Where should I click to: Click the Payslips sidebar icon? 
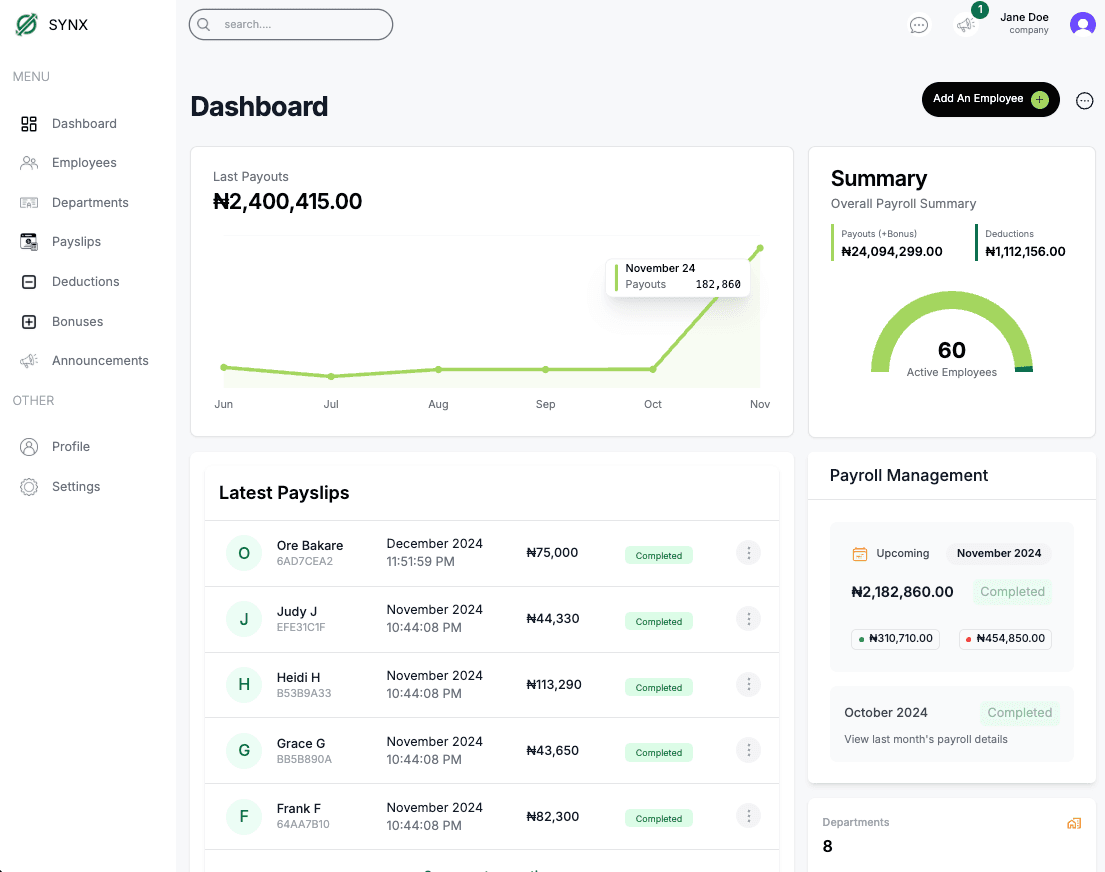[29, 242]
